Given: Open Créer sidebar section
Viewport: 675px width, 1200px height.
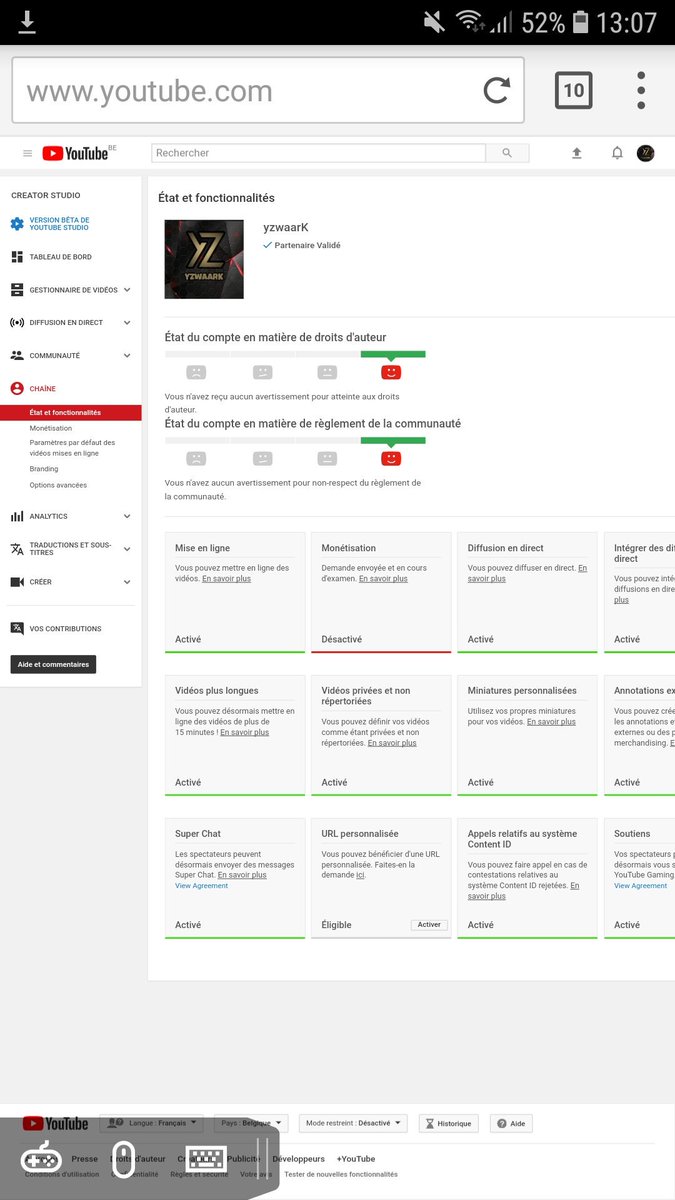Looking at the screenshot, I should pyautogui.click(x=40, y=582).
